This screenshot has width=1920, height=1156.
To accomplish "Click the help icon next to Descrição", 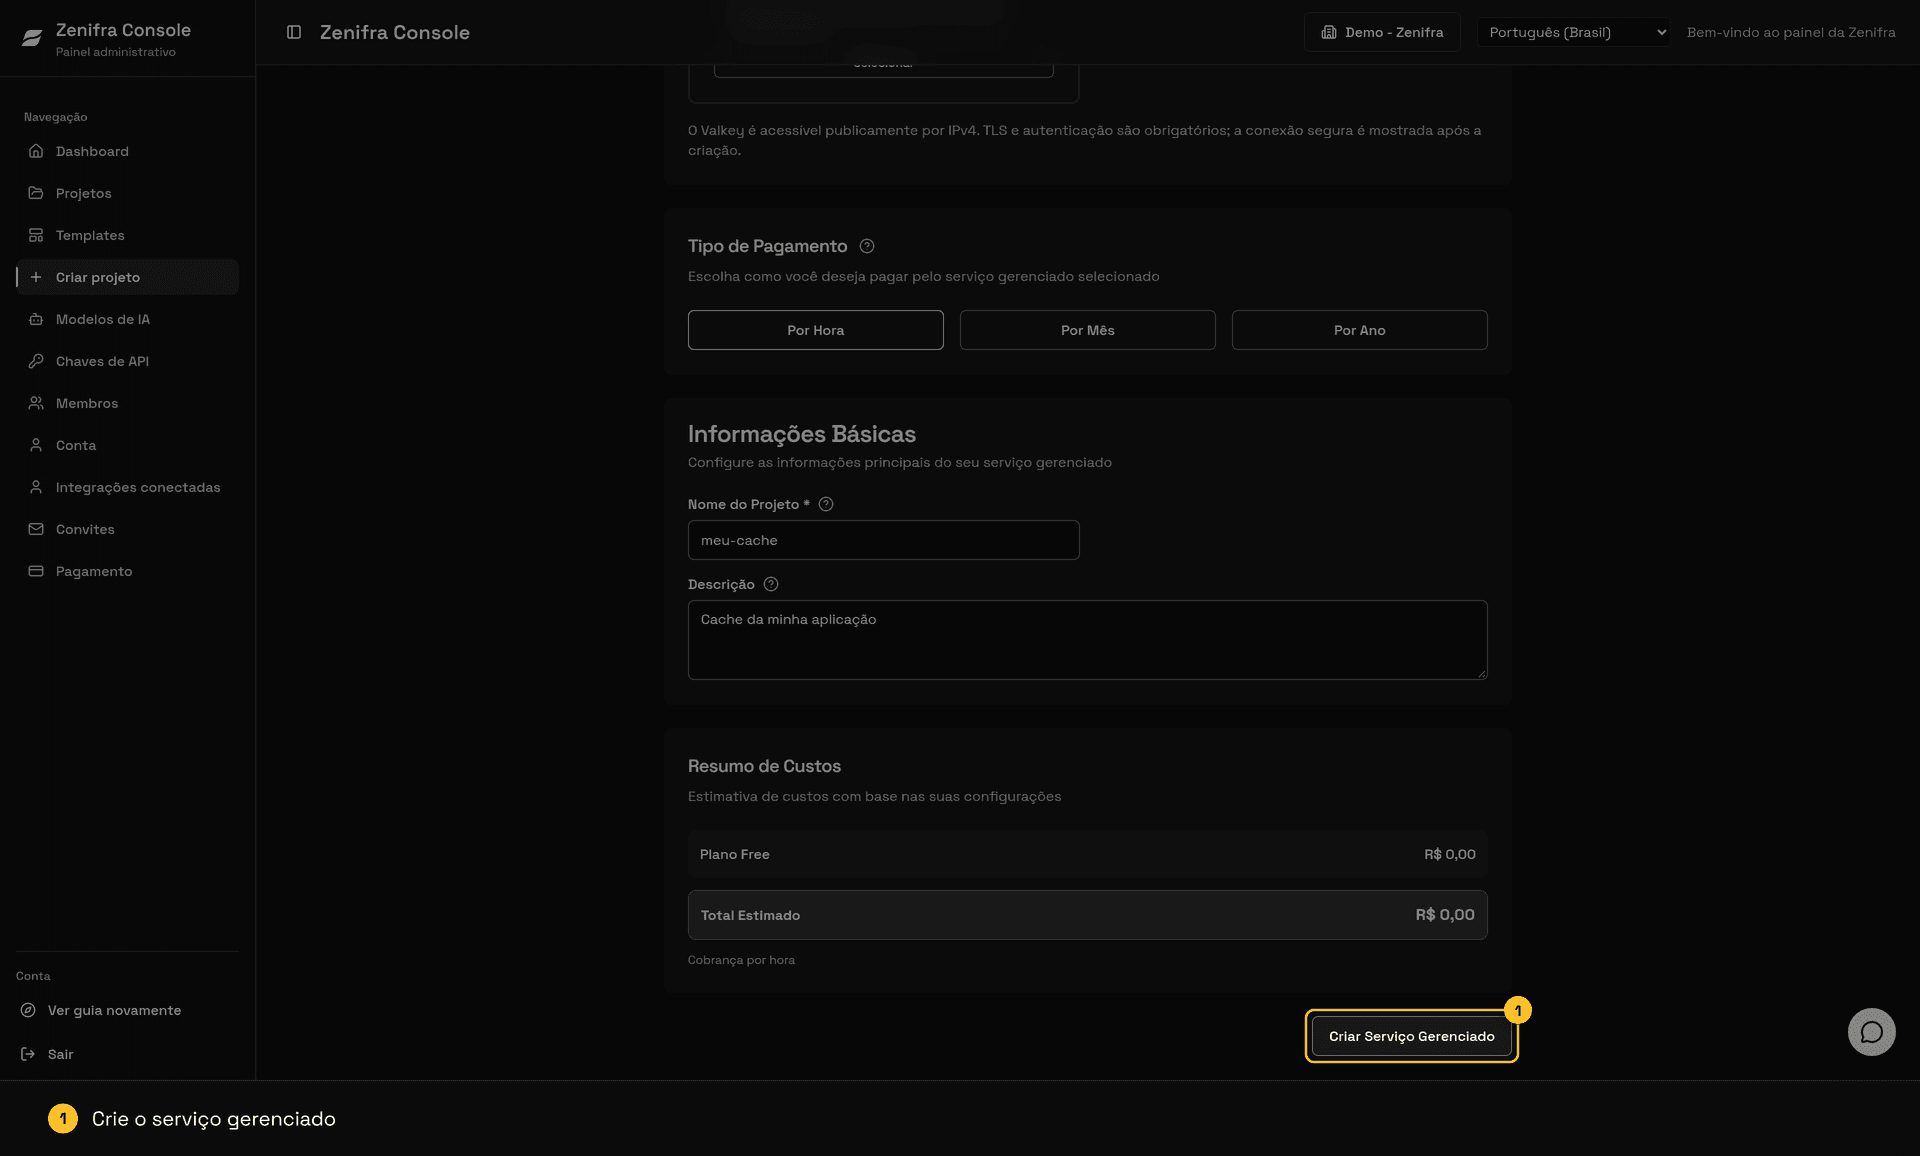I will (x=771, y=584).
